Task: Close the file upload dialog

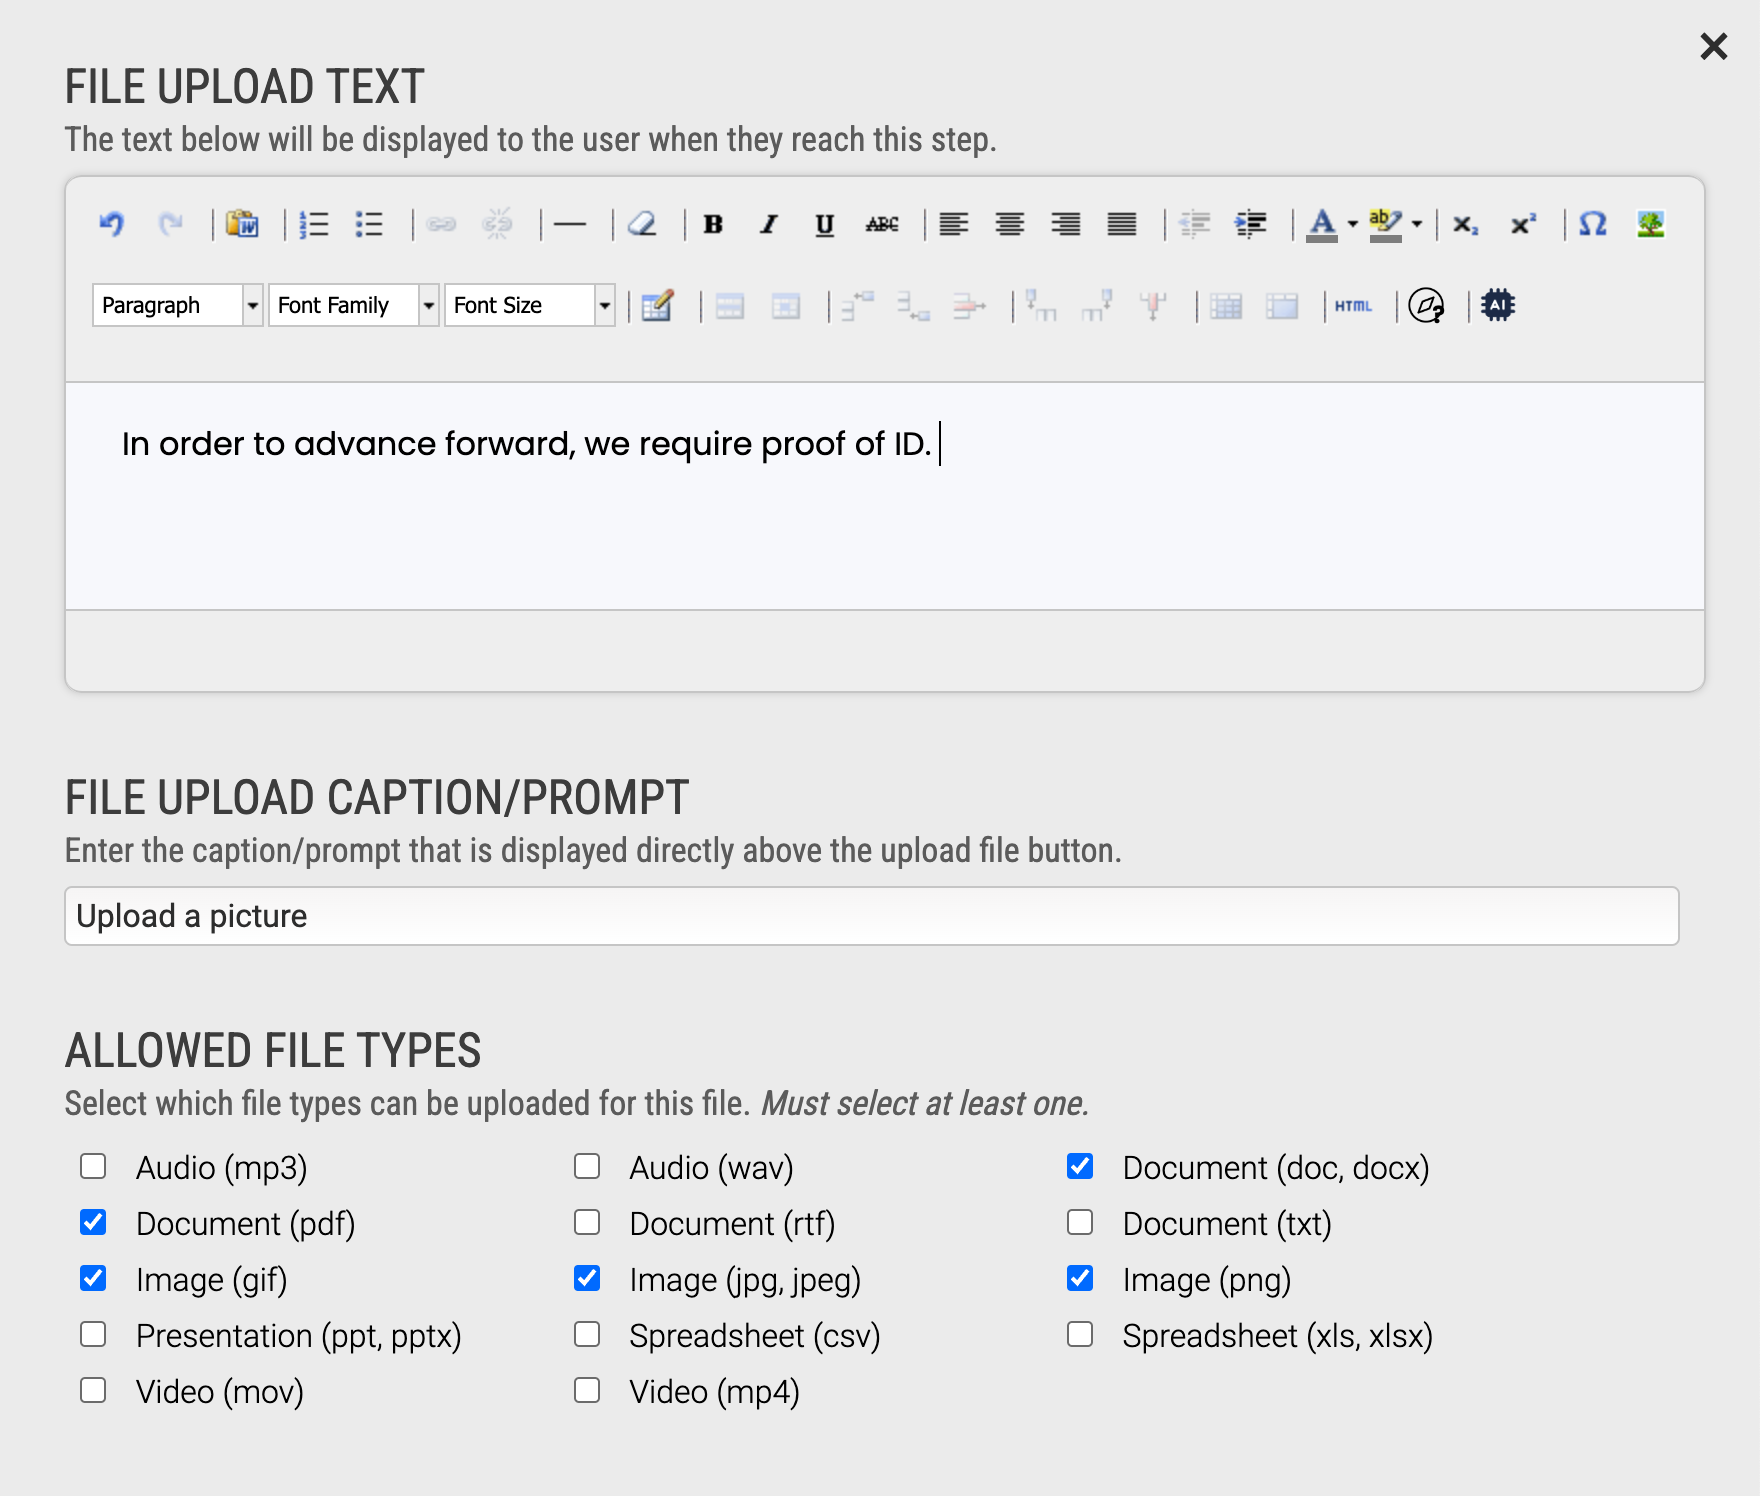Action: (x=1714, y=46)
